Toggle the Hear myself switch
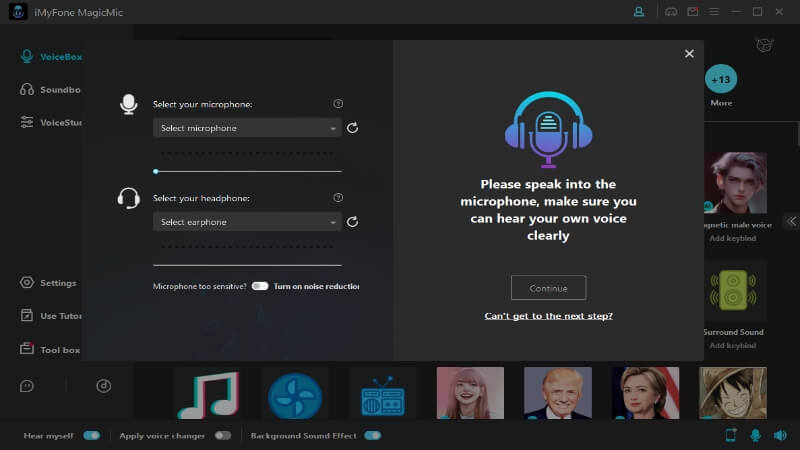 [x=92, y=435]
